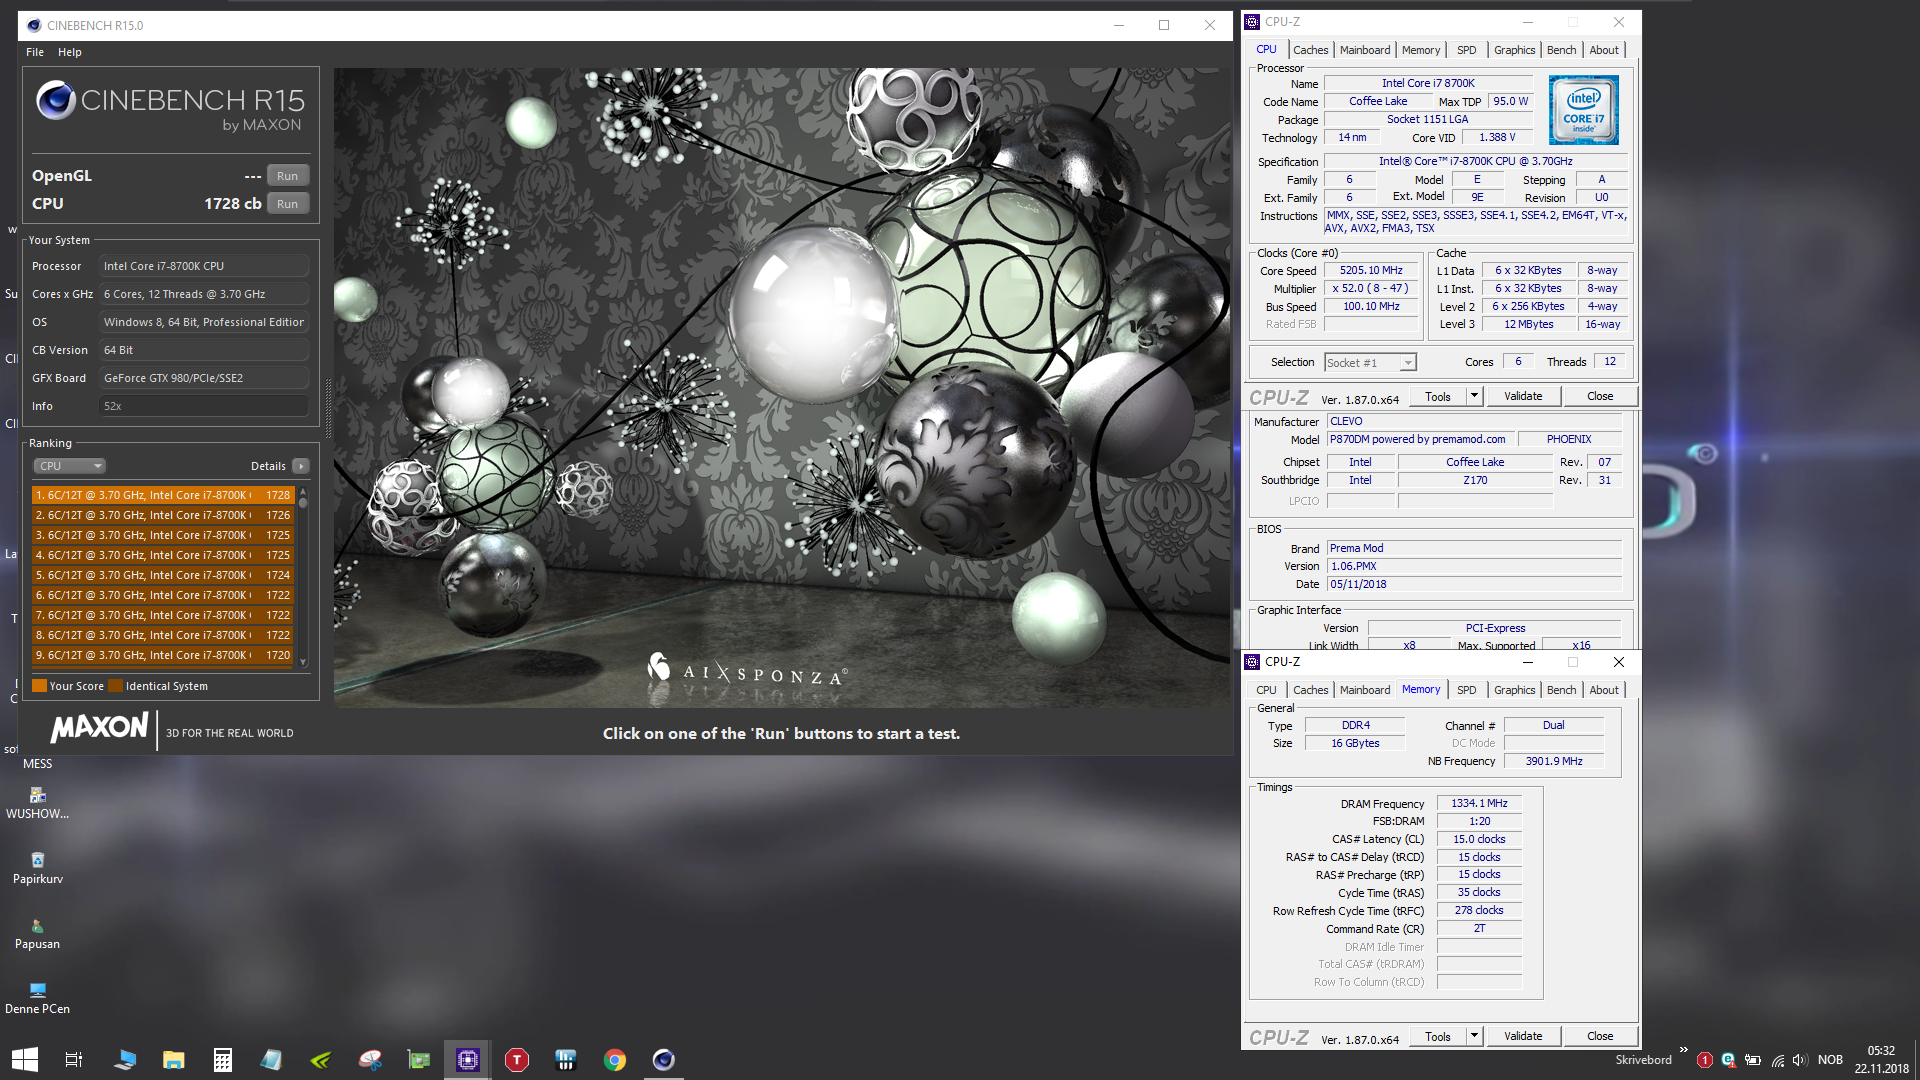Viewport: 1920px width, 1080px height.
Task: Expand ranking Details arrow button
Action: click(301, 466)
